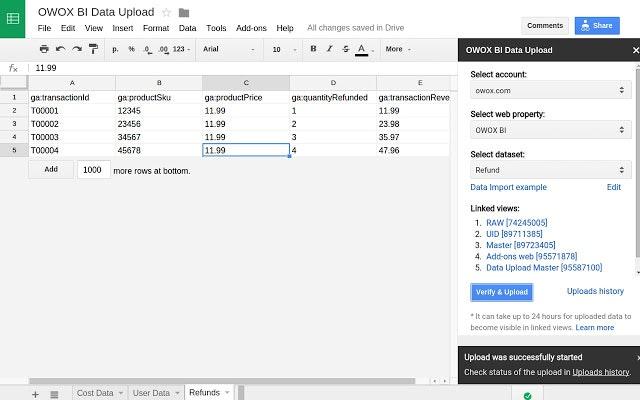This screenshot has width=640, height=400.
Task: Select the paint format tool
Action: [x=93, y=49]
